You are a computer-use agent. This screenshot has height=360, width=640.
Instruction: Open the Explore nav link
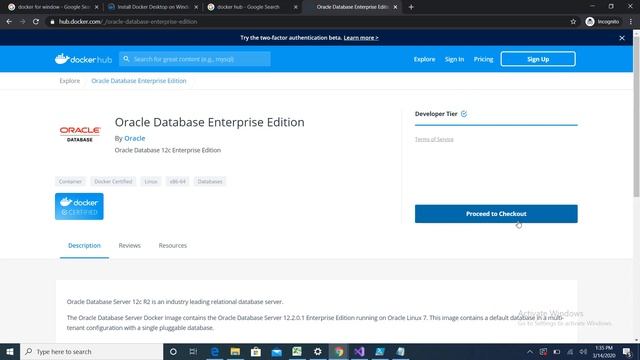click(424, 59)
